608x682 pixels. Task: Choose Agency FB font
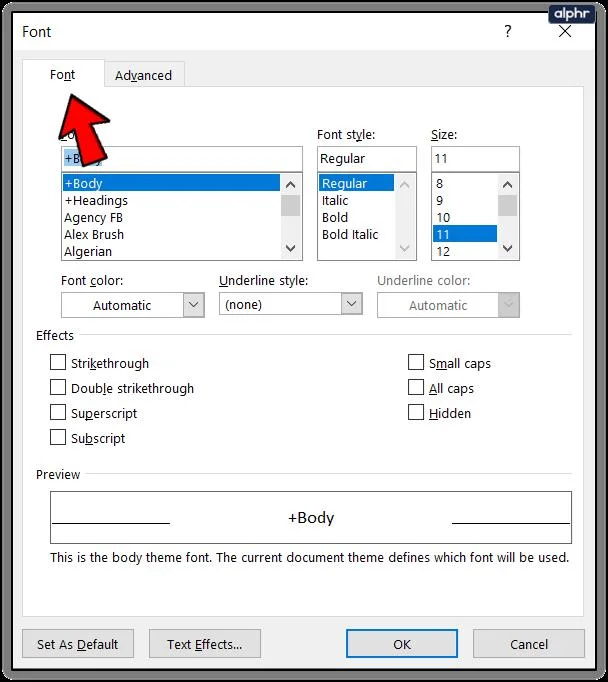coord(171,217)
